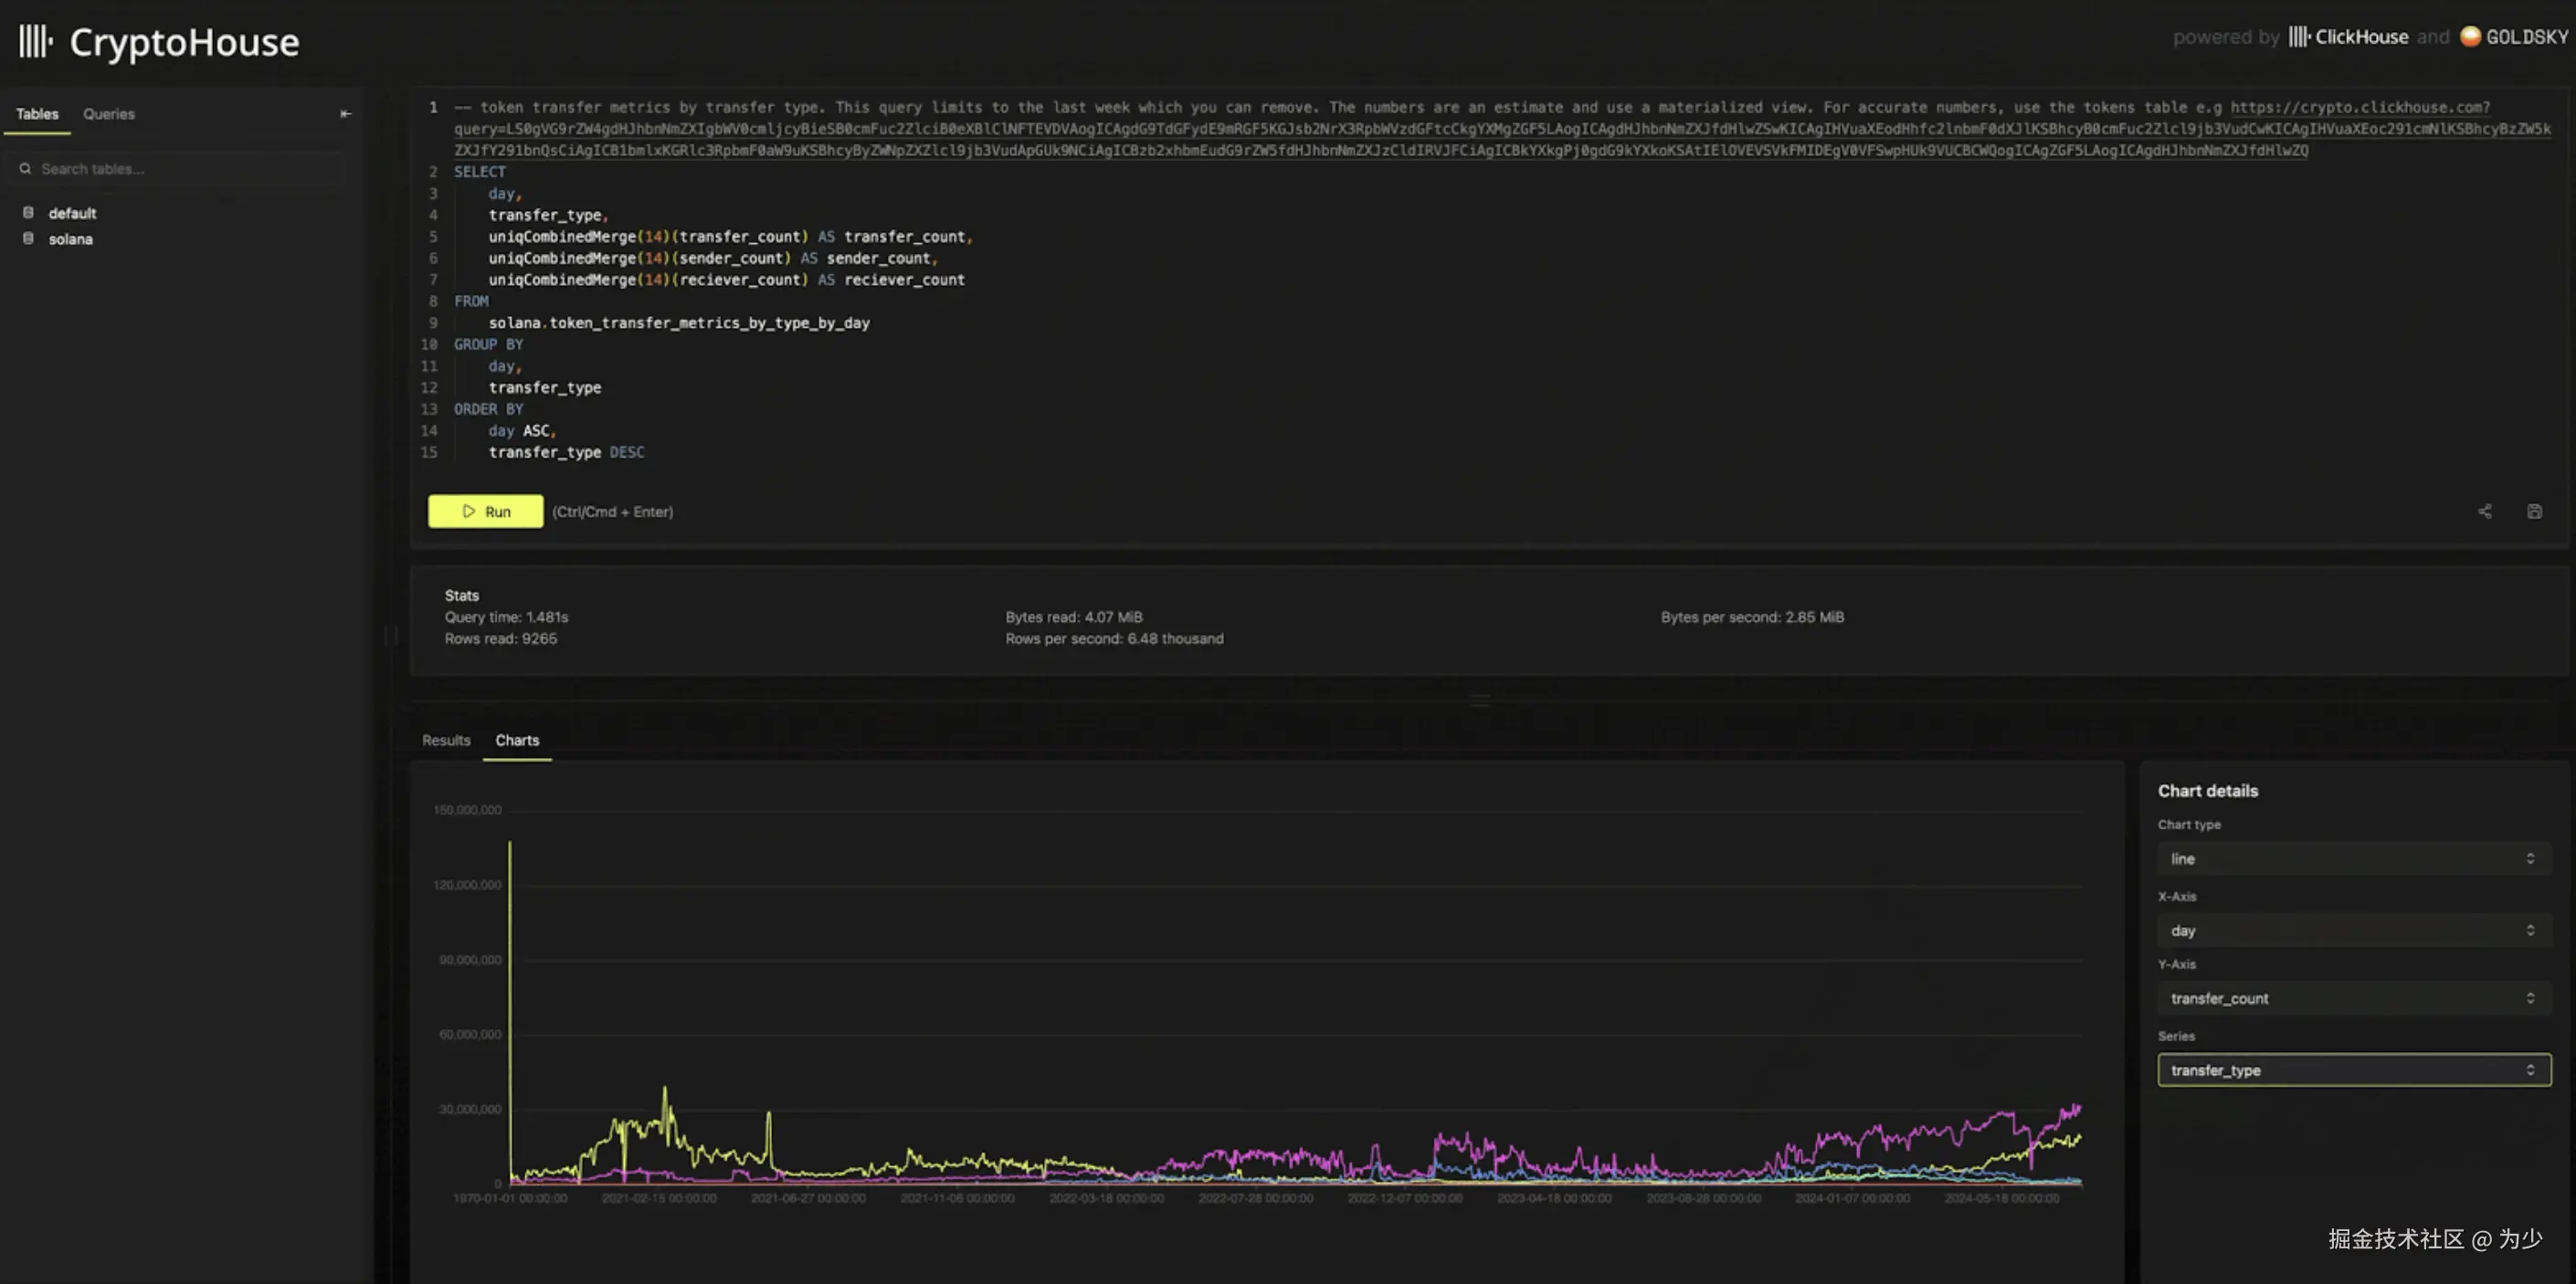Click the solana database icon
This screenshot has width=2576, height=1284.
pyautogui.click(x=28, y=239)
